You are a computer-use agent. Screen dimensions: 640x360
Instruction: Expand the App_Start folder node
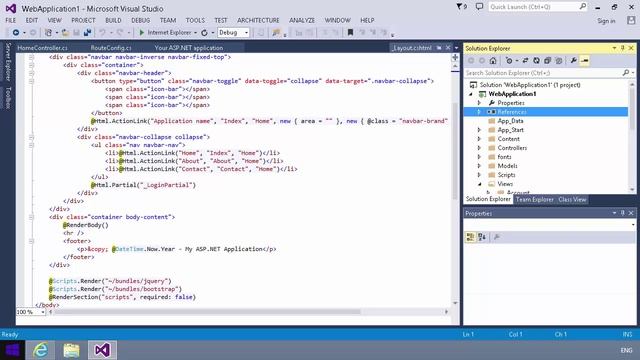480,130
